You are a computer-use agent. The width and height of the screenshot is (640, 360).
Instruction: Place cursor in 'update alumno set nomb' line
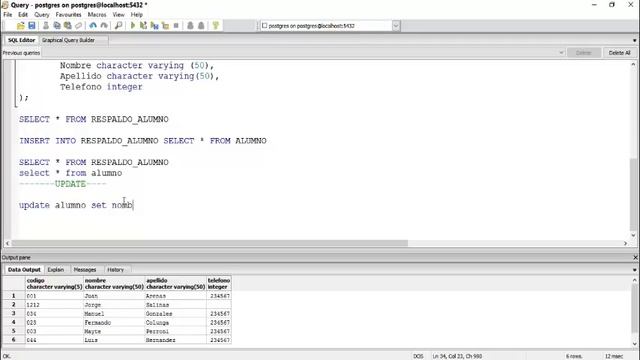(76, 205)
